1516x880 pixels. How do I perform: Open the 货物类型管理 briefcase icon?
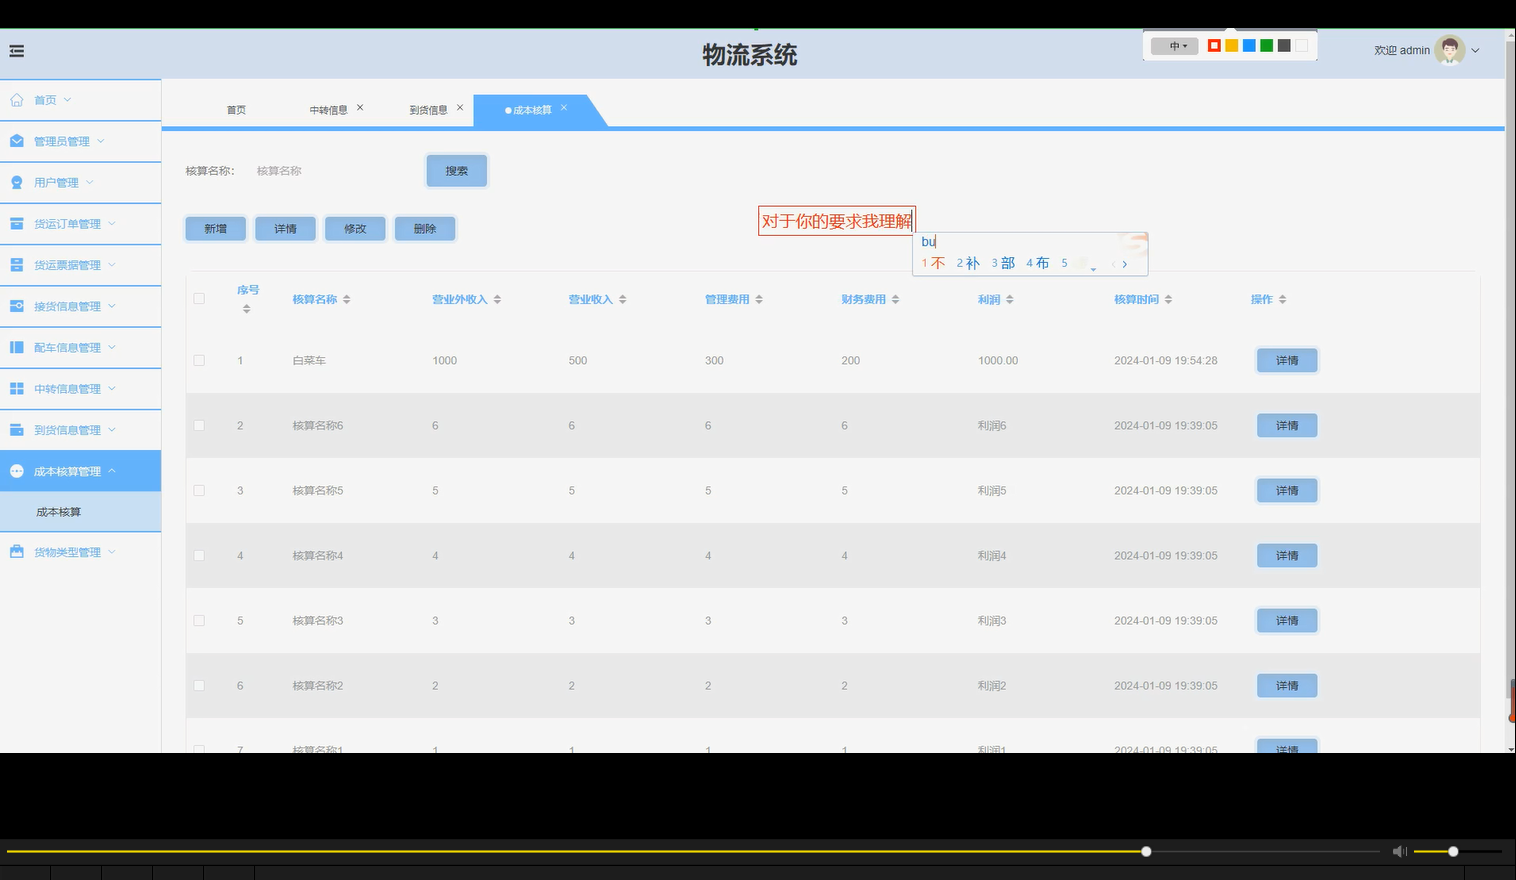pos(16,551)
